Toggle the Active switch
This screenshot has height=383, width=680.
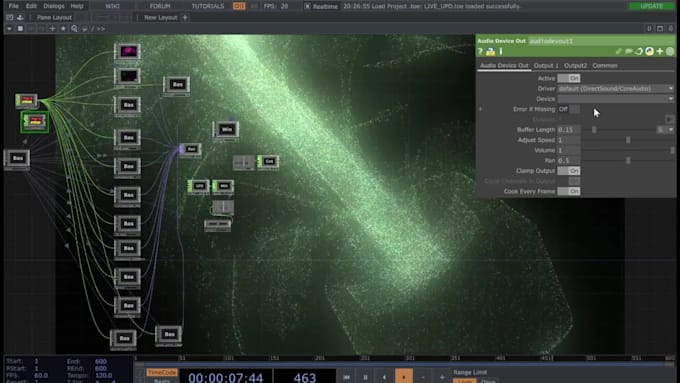coord(569,78)
